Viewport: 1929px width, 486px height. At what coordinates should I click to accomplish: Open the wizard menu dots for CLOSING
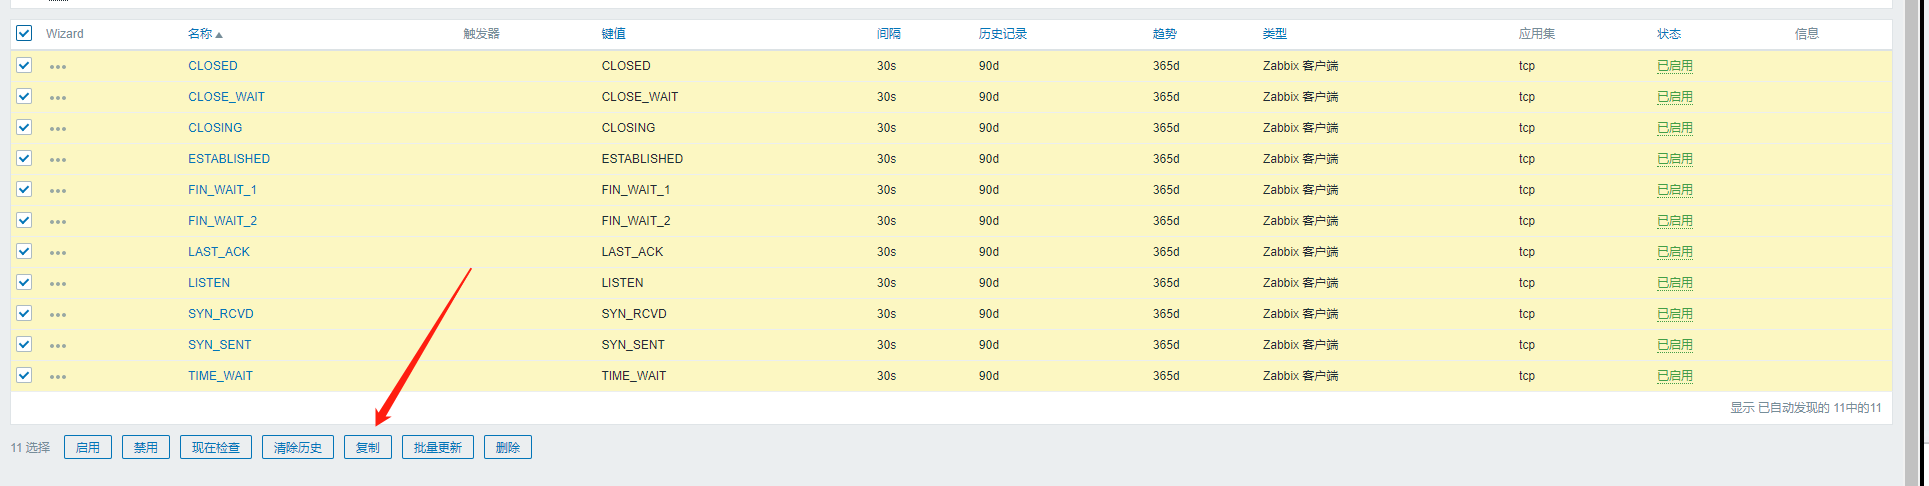58,129
